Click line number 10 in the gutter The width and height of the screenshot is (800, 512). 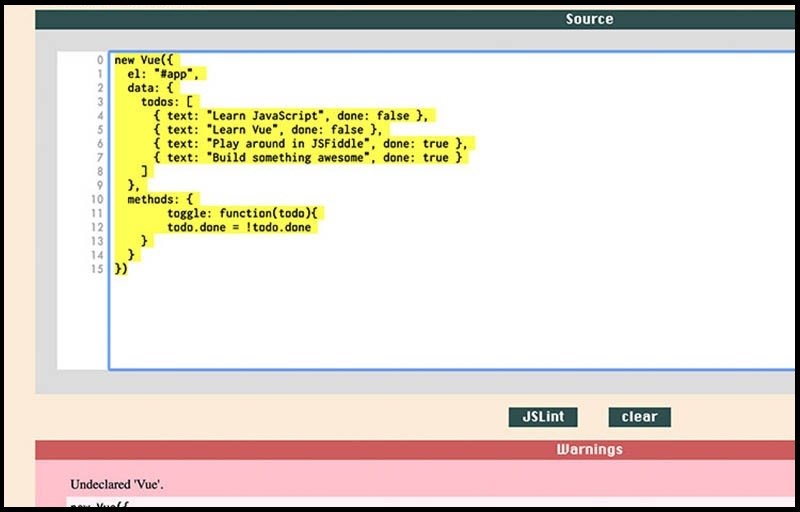click(x=97, y=199)
